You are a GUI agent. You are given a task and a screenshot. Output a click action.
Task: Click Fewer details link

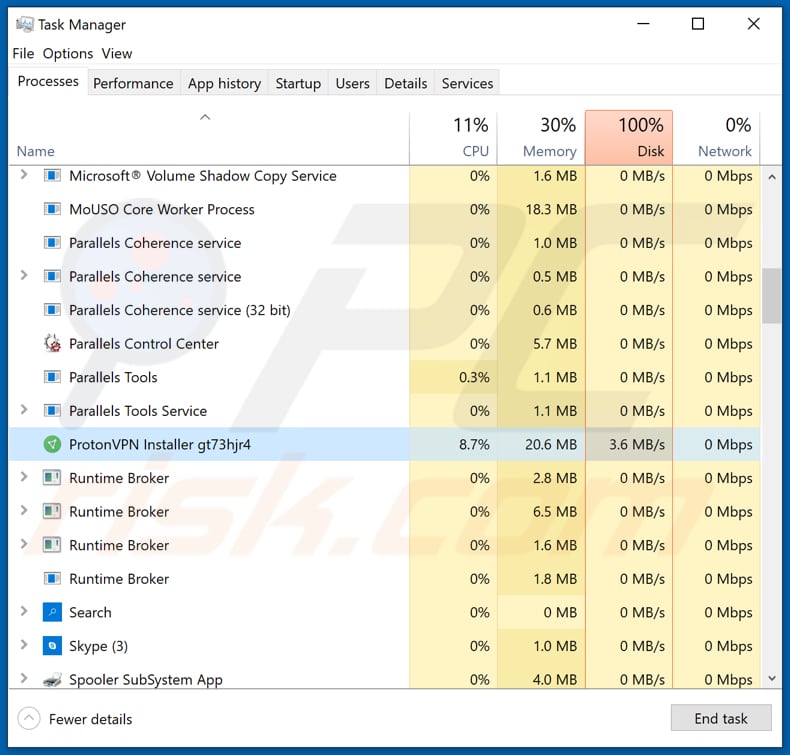coord(90,719)
